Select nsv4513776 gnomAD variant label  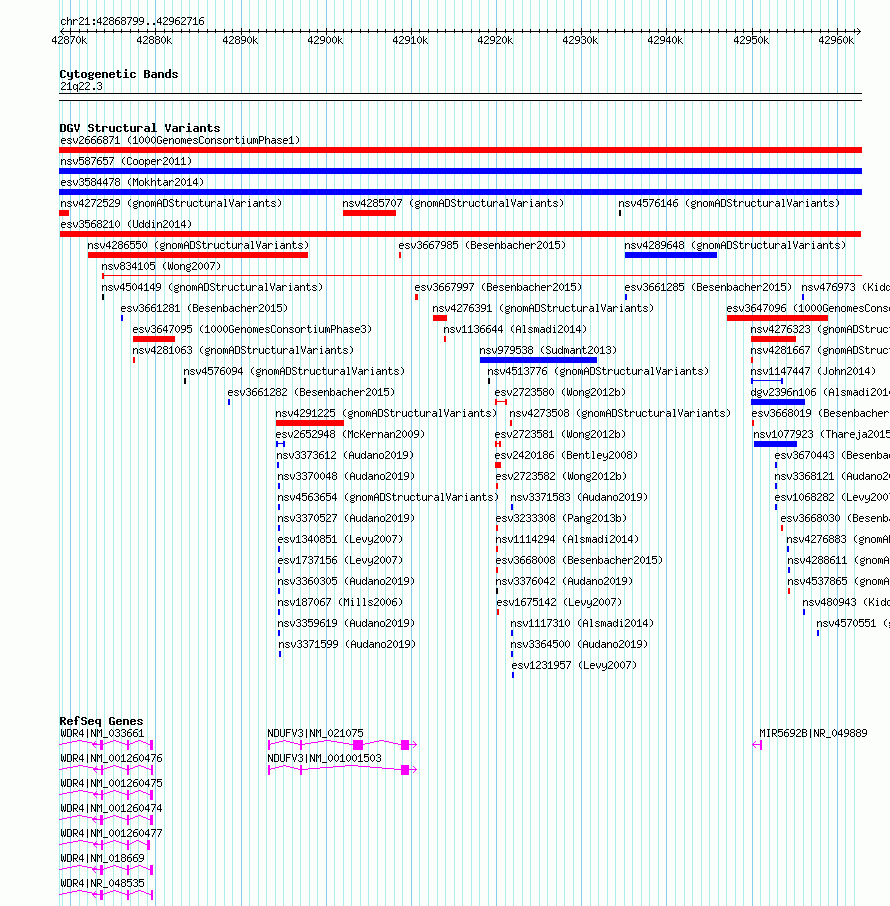point(598,371)
